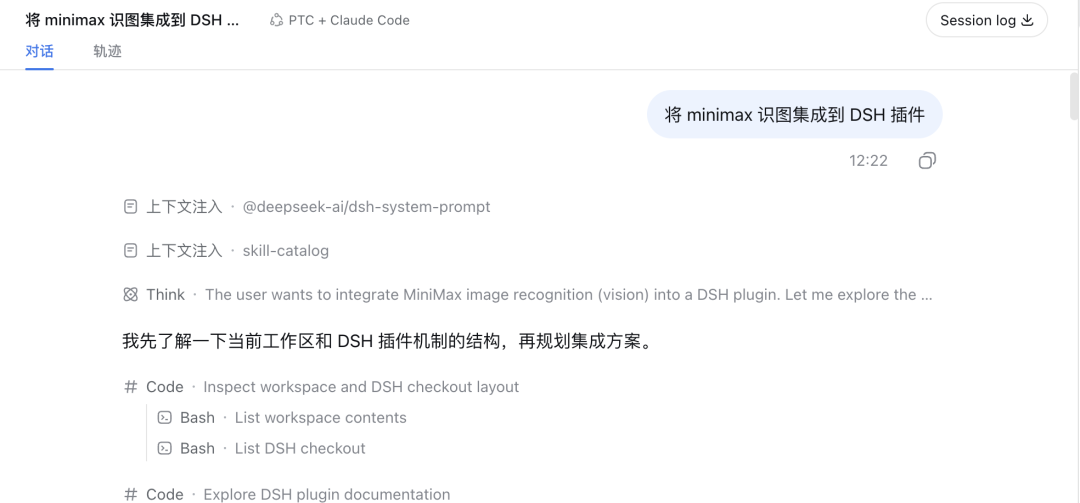Expand the Think reasoning entry
This screenshot has height=503, width=1080.
(528, 295)
